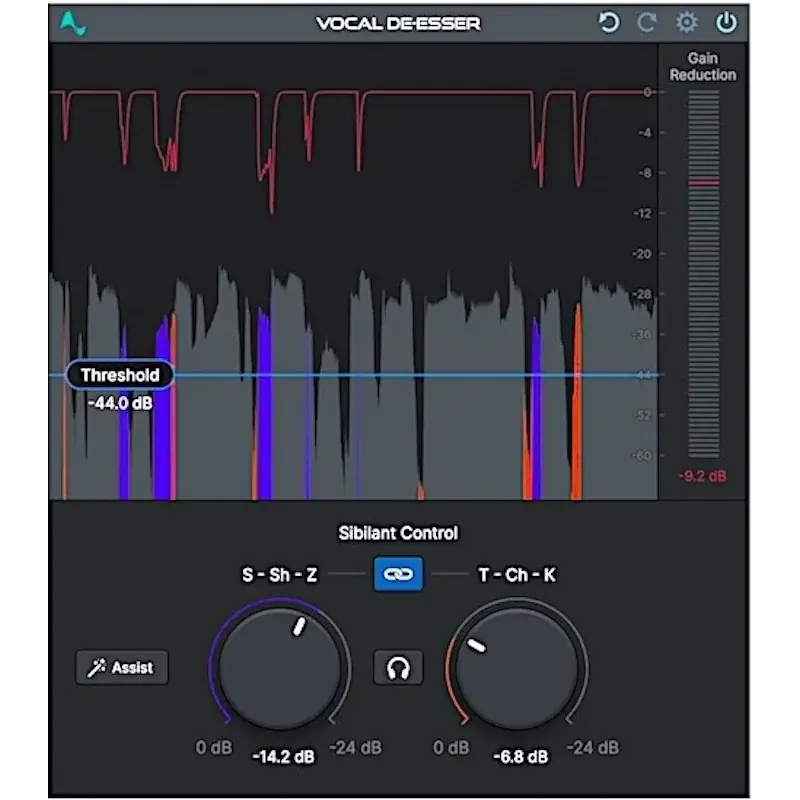Click the -60 scale marker
The image size is (800, 800).
pyautogui.click(x=642, y=456)
